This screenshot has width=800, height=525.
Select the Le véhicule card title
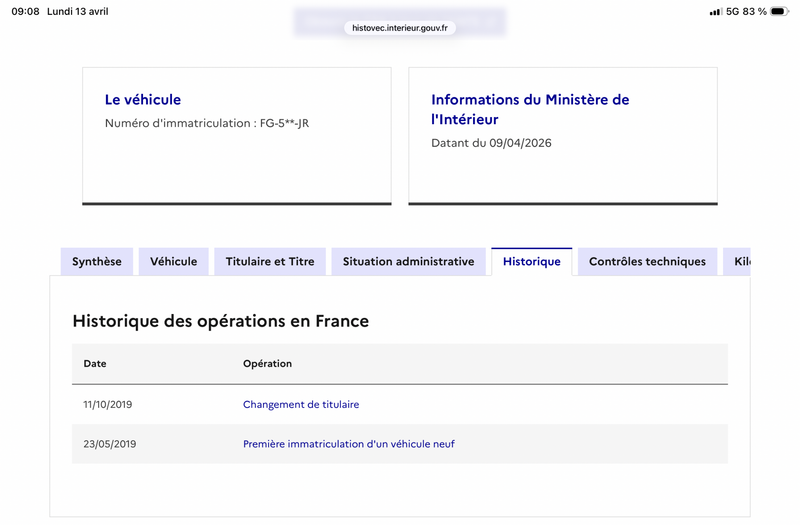143,99
